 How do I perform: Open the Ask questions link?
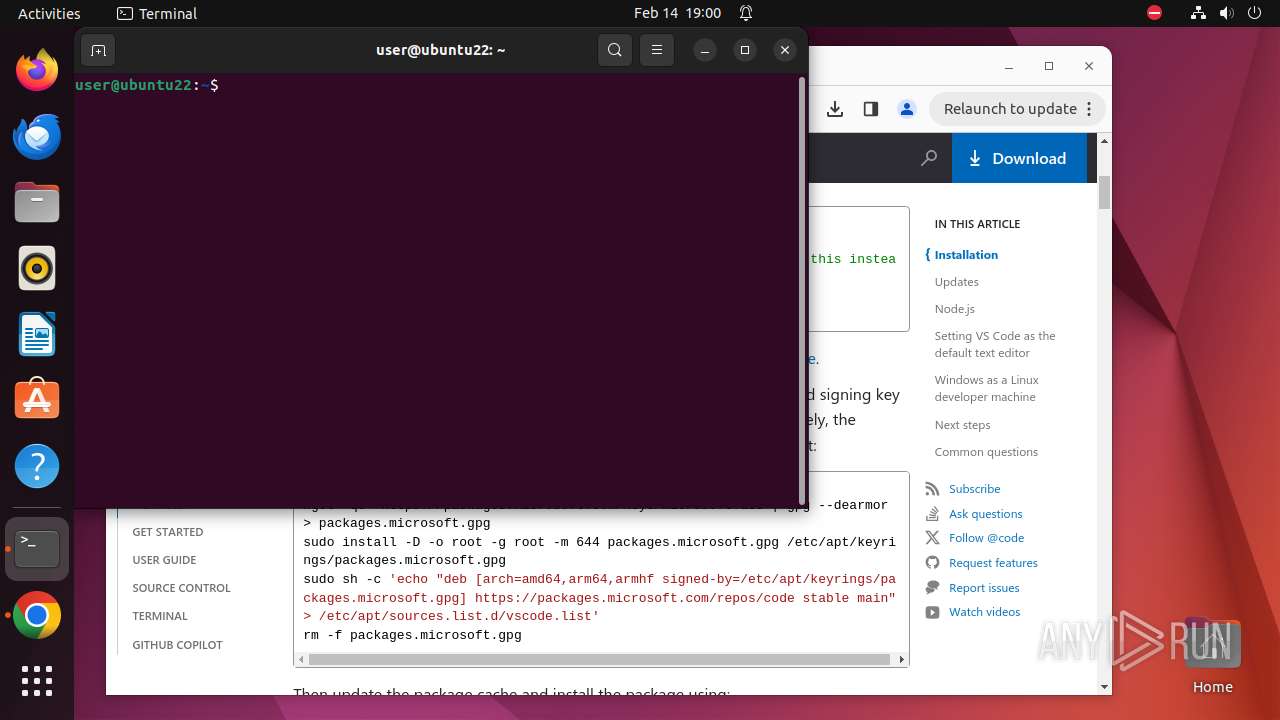coord(985,514)
